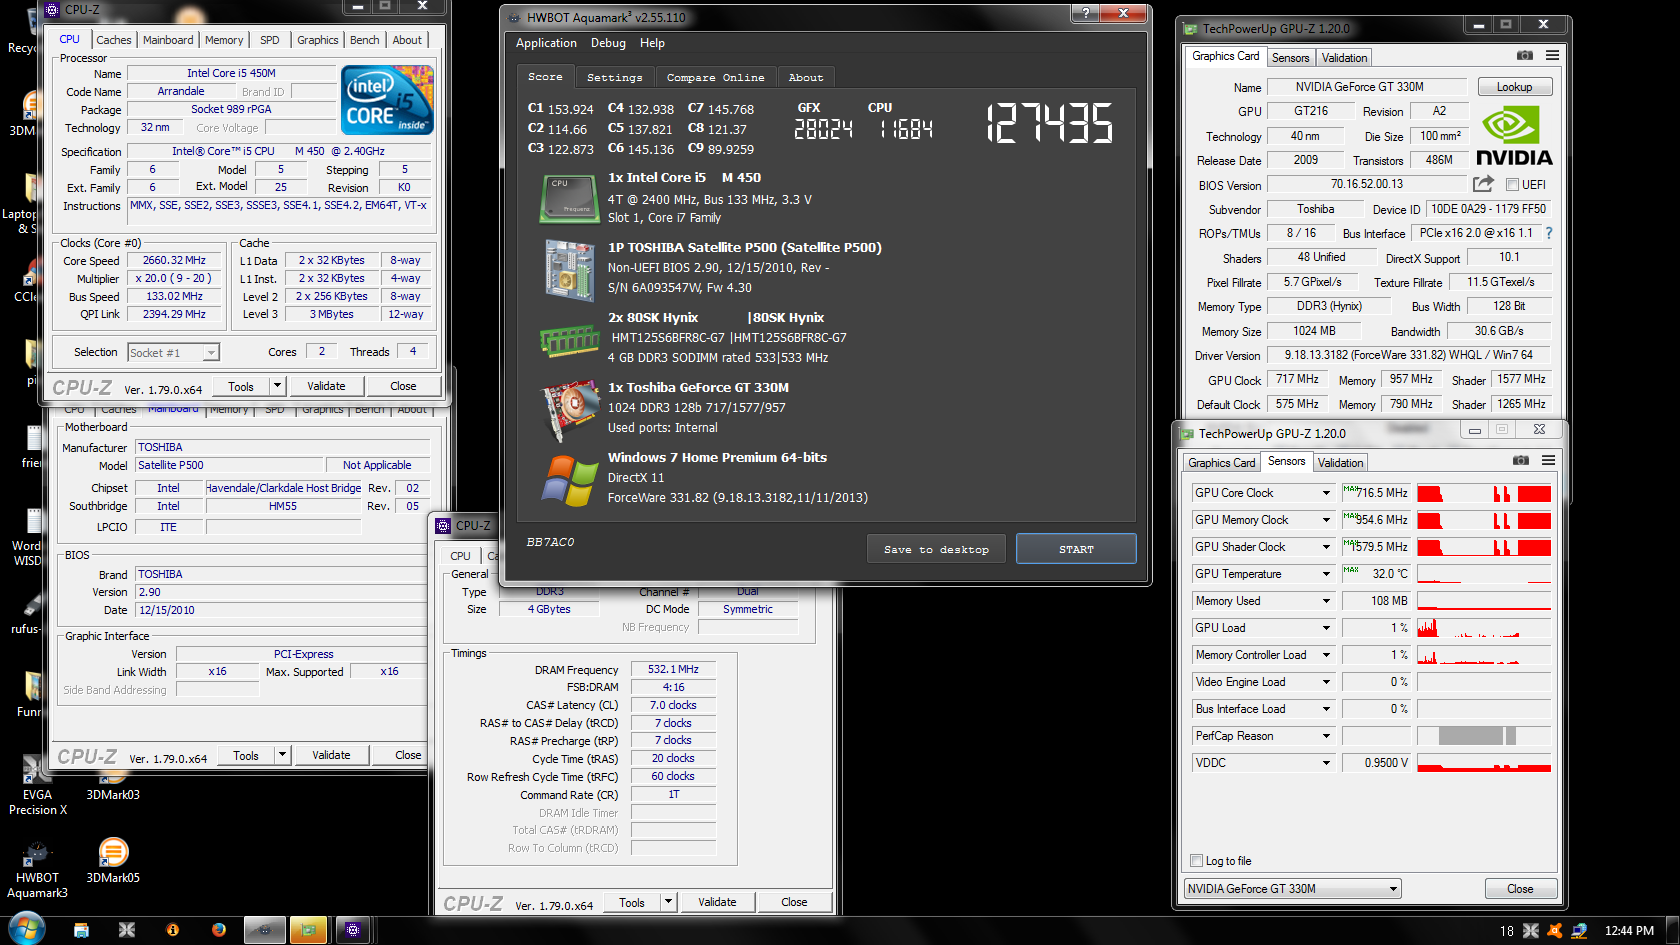
Task: Open 3DMark05 desktop shortcut
Action: (x=113, y=861)
